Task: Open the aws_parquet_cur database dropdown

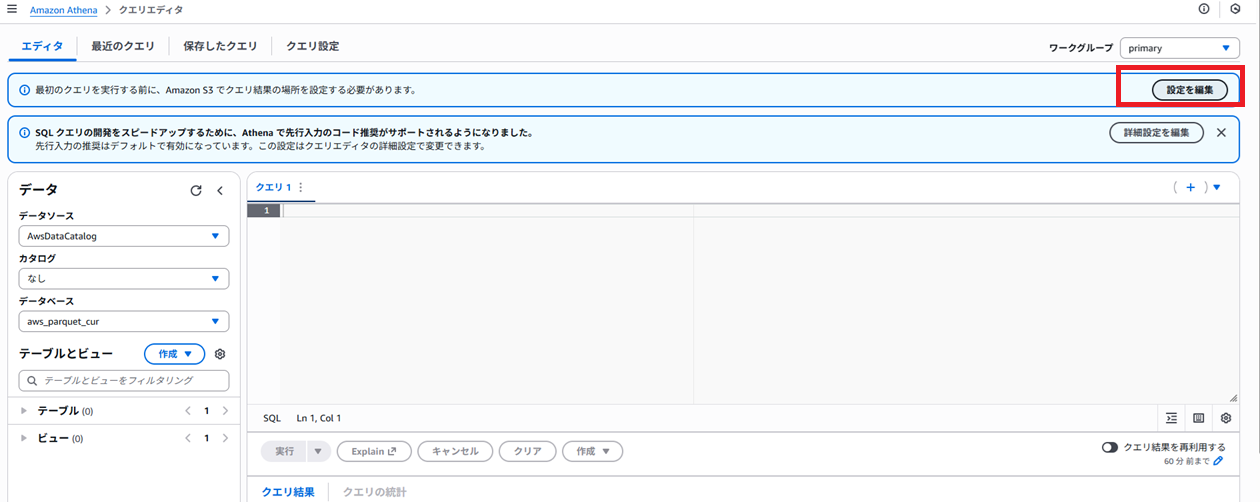Action: coord(124,321)
